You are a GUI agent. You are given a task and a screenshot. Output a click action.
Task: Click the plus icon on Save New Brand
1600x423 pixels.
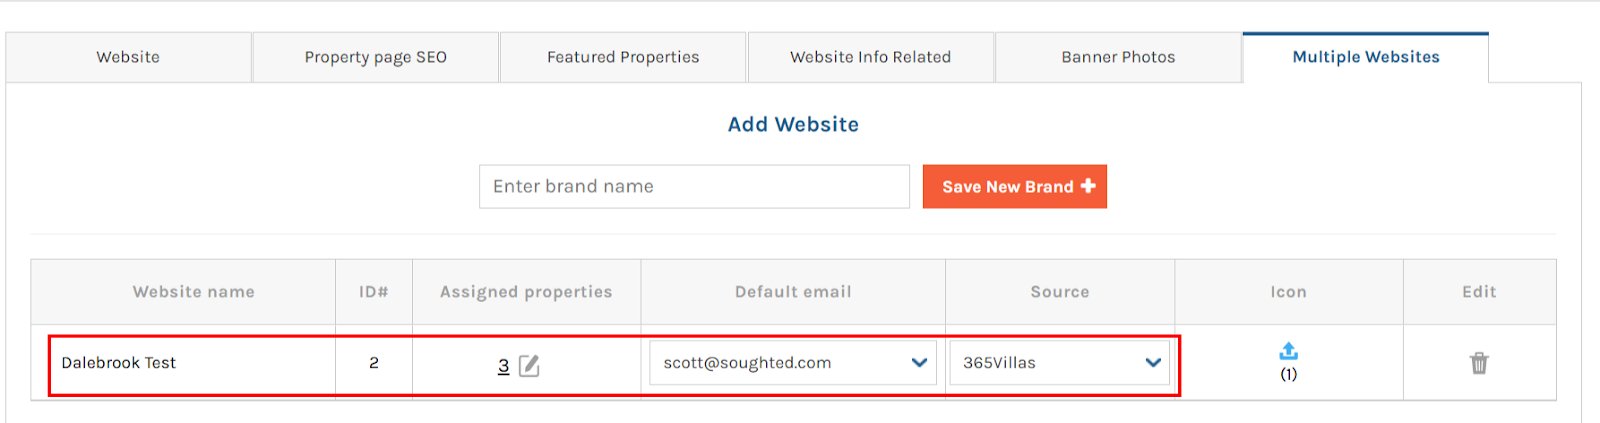pos(1088,186)
